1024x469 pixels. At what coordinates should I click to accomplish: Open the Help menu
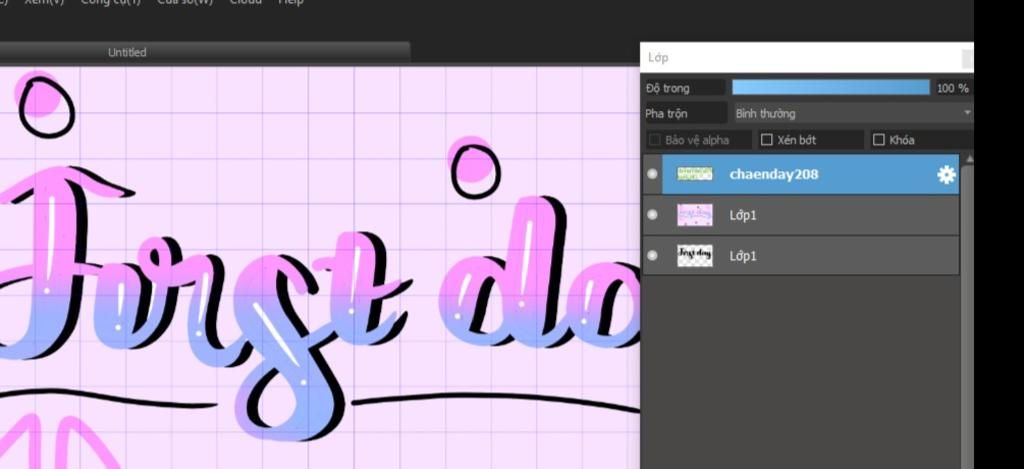(291, 2)
